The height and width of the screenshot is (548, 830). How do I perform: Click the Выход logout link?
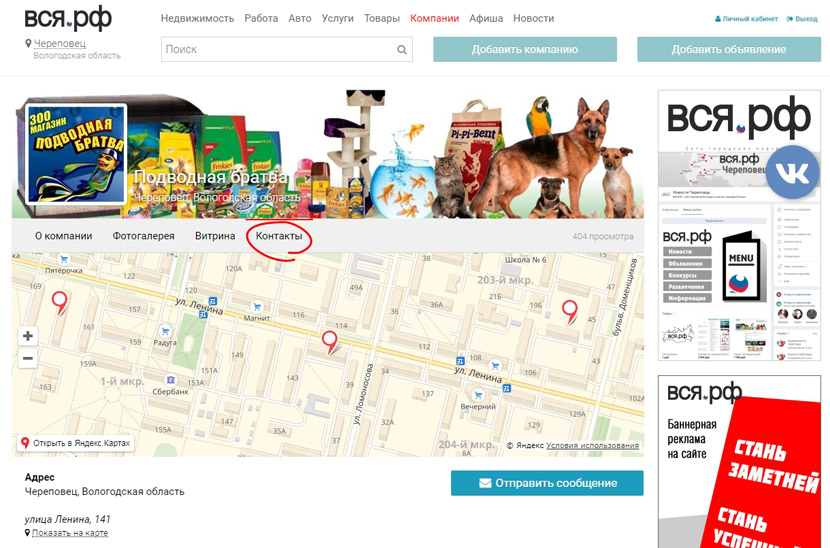point(802,19)
